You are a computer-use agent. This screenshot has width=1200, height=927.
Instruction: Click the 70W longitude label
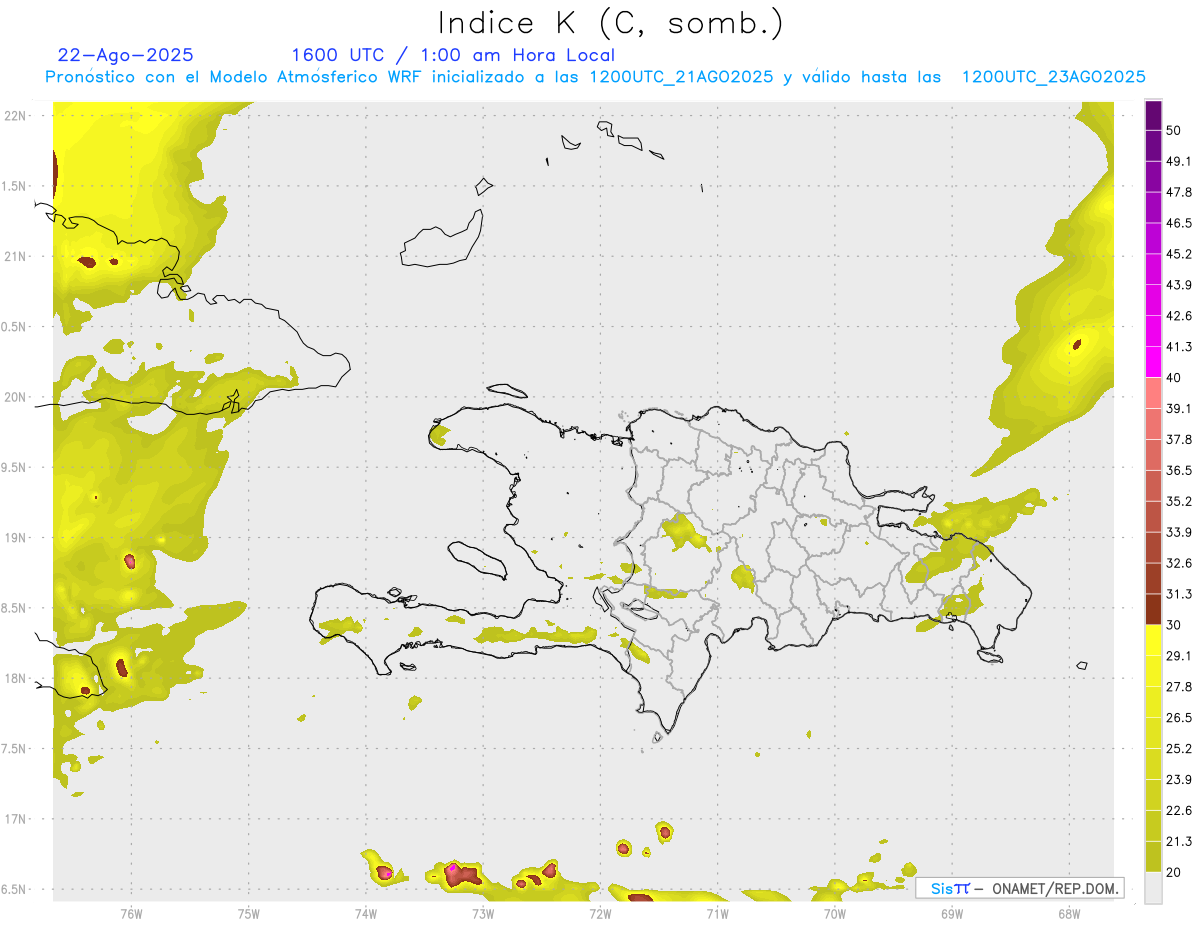835,913
